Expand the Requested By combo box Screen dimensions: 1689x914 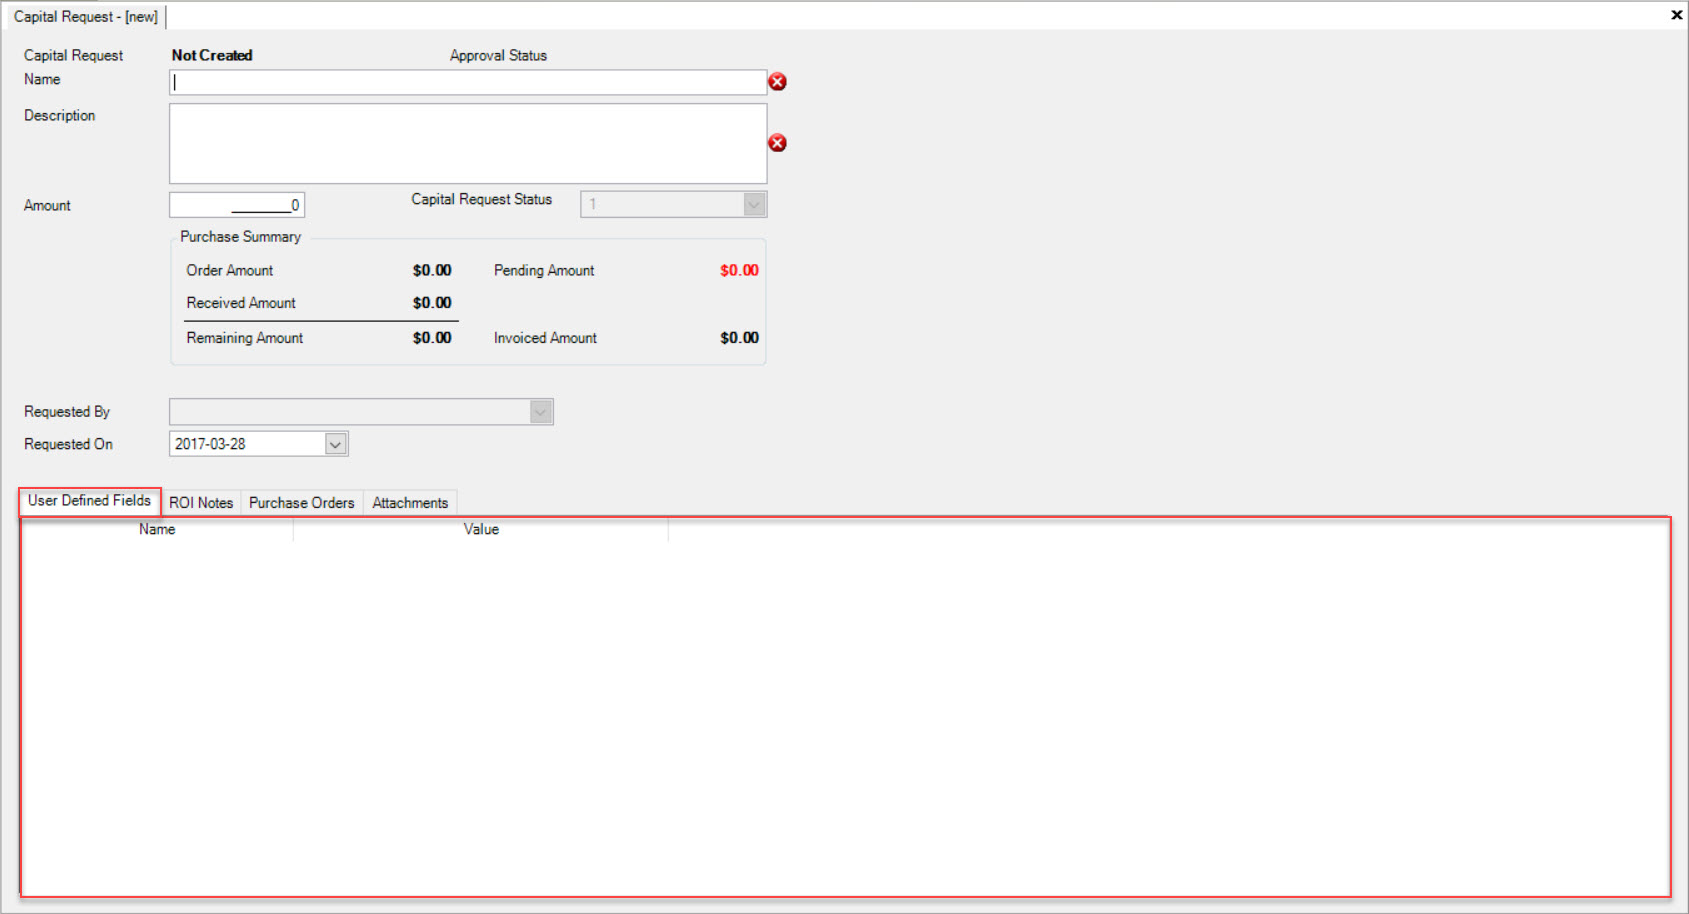point(540,412)
